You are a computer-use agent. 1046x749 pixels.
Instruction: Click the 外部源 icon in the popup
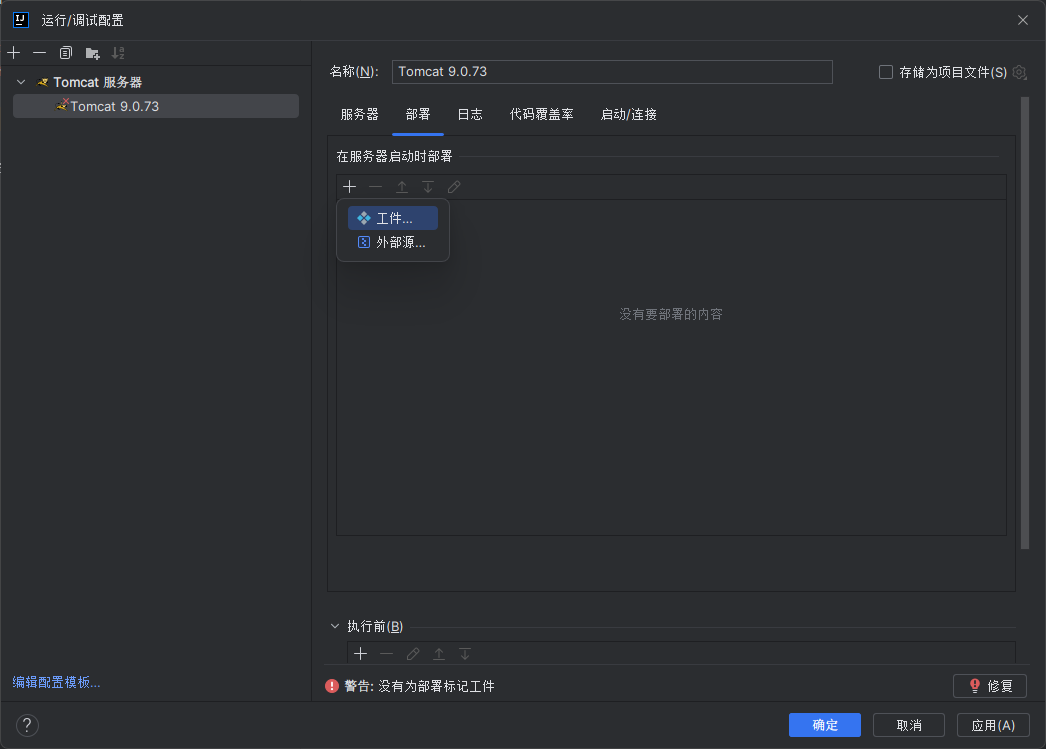pos(364,242)
